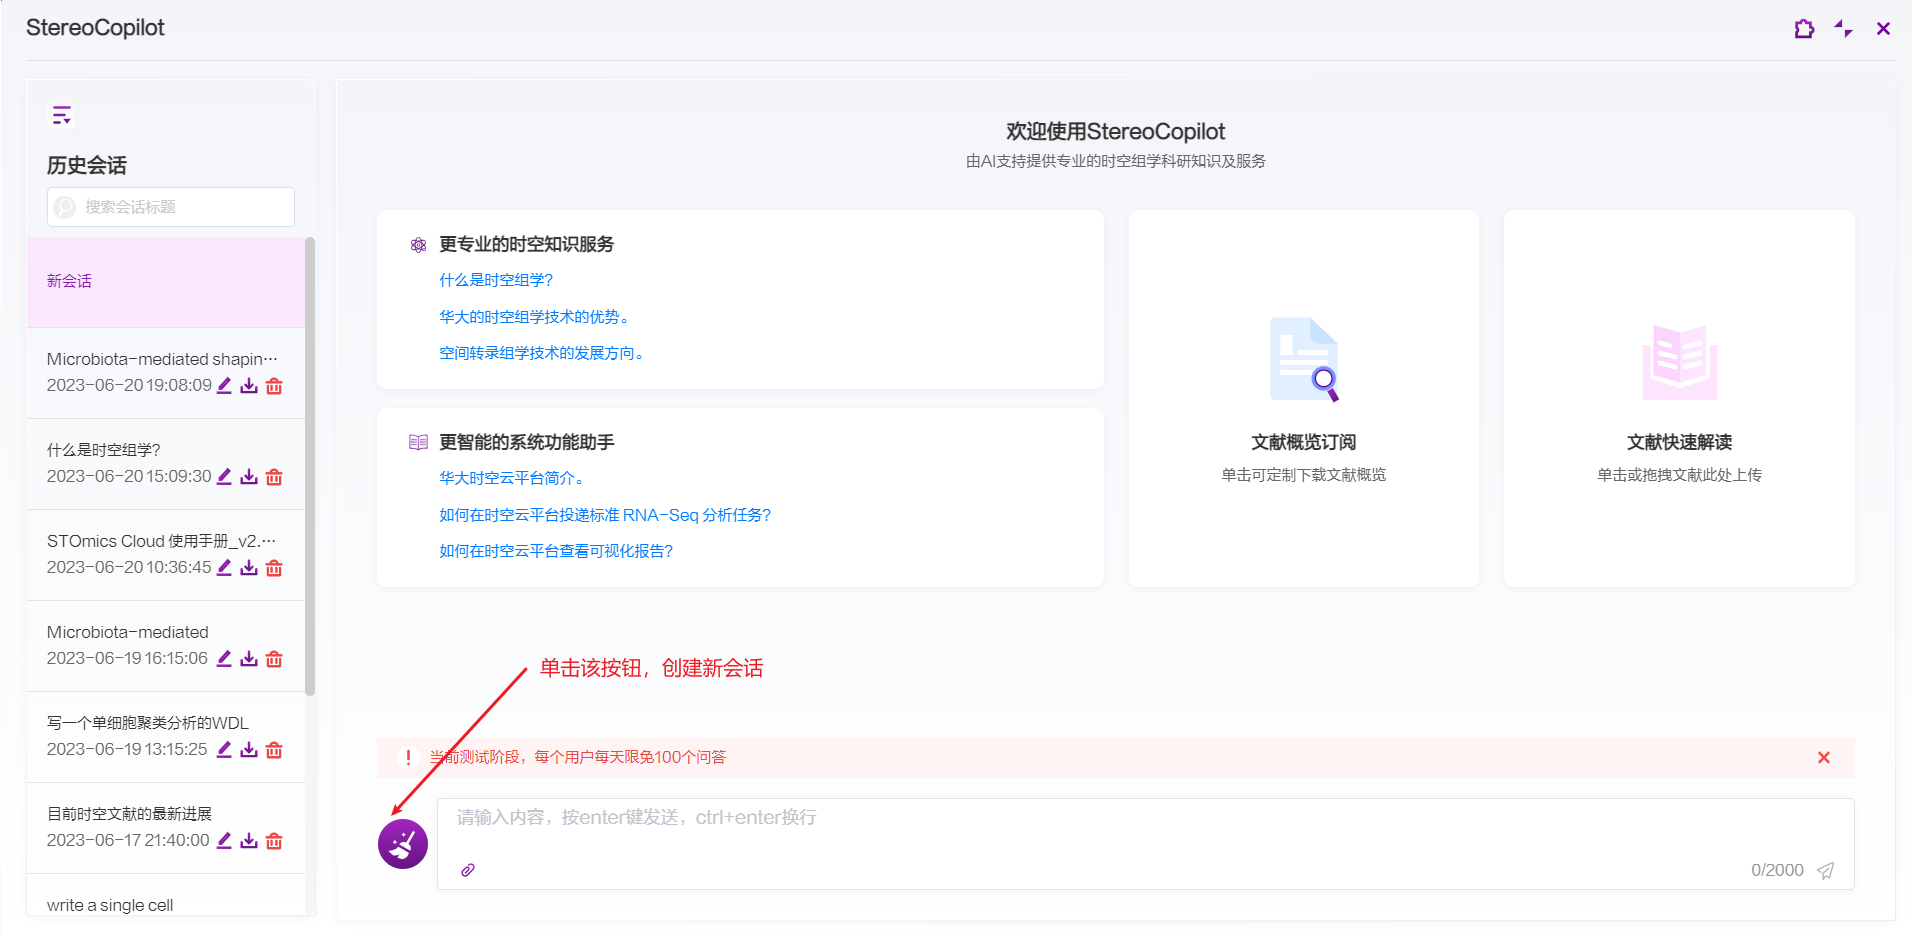The width and height of the screenshot is (1912, 935).
Task: Delete the "STOmics Cloud 使用手册" session
Action: coord(274,568)
